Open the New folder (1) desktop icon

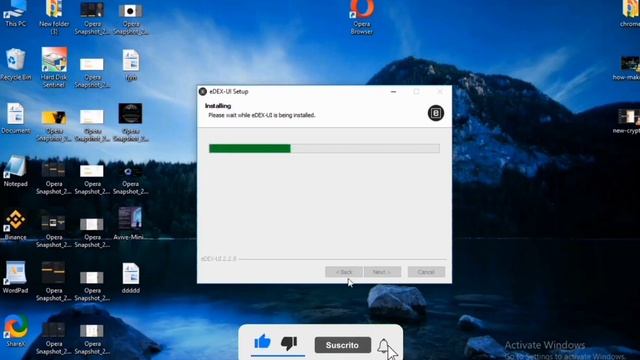coord(54,16)
